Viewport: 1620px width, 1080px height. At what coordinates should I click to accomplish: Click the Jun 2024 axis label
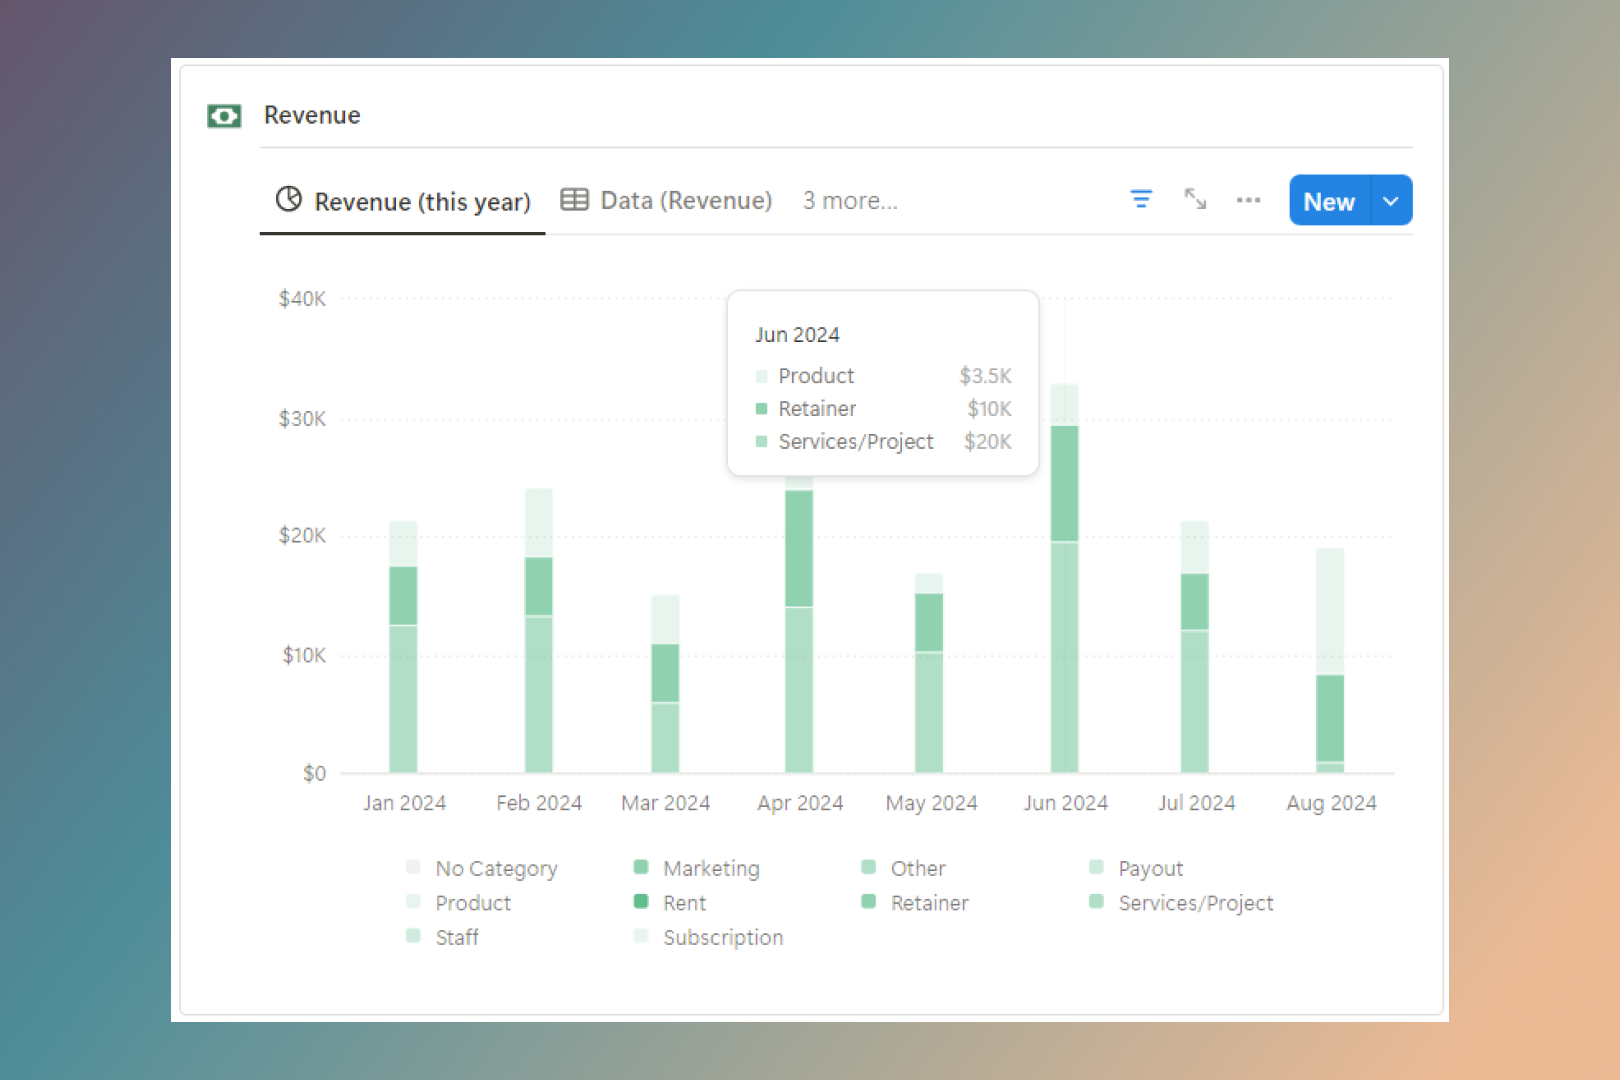coord(1065,803)
